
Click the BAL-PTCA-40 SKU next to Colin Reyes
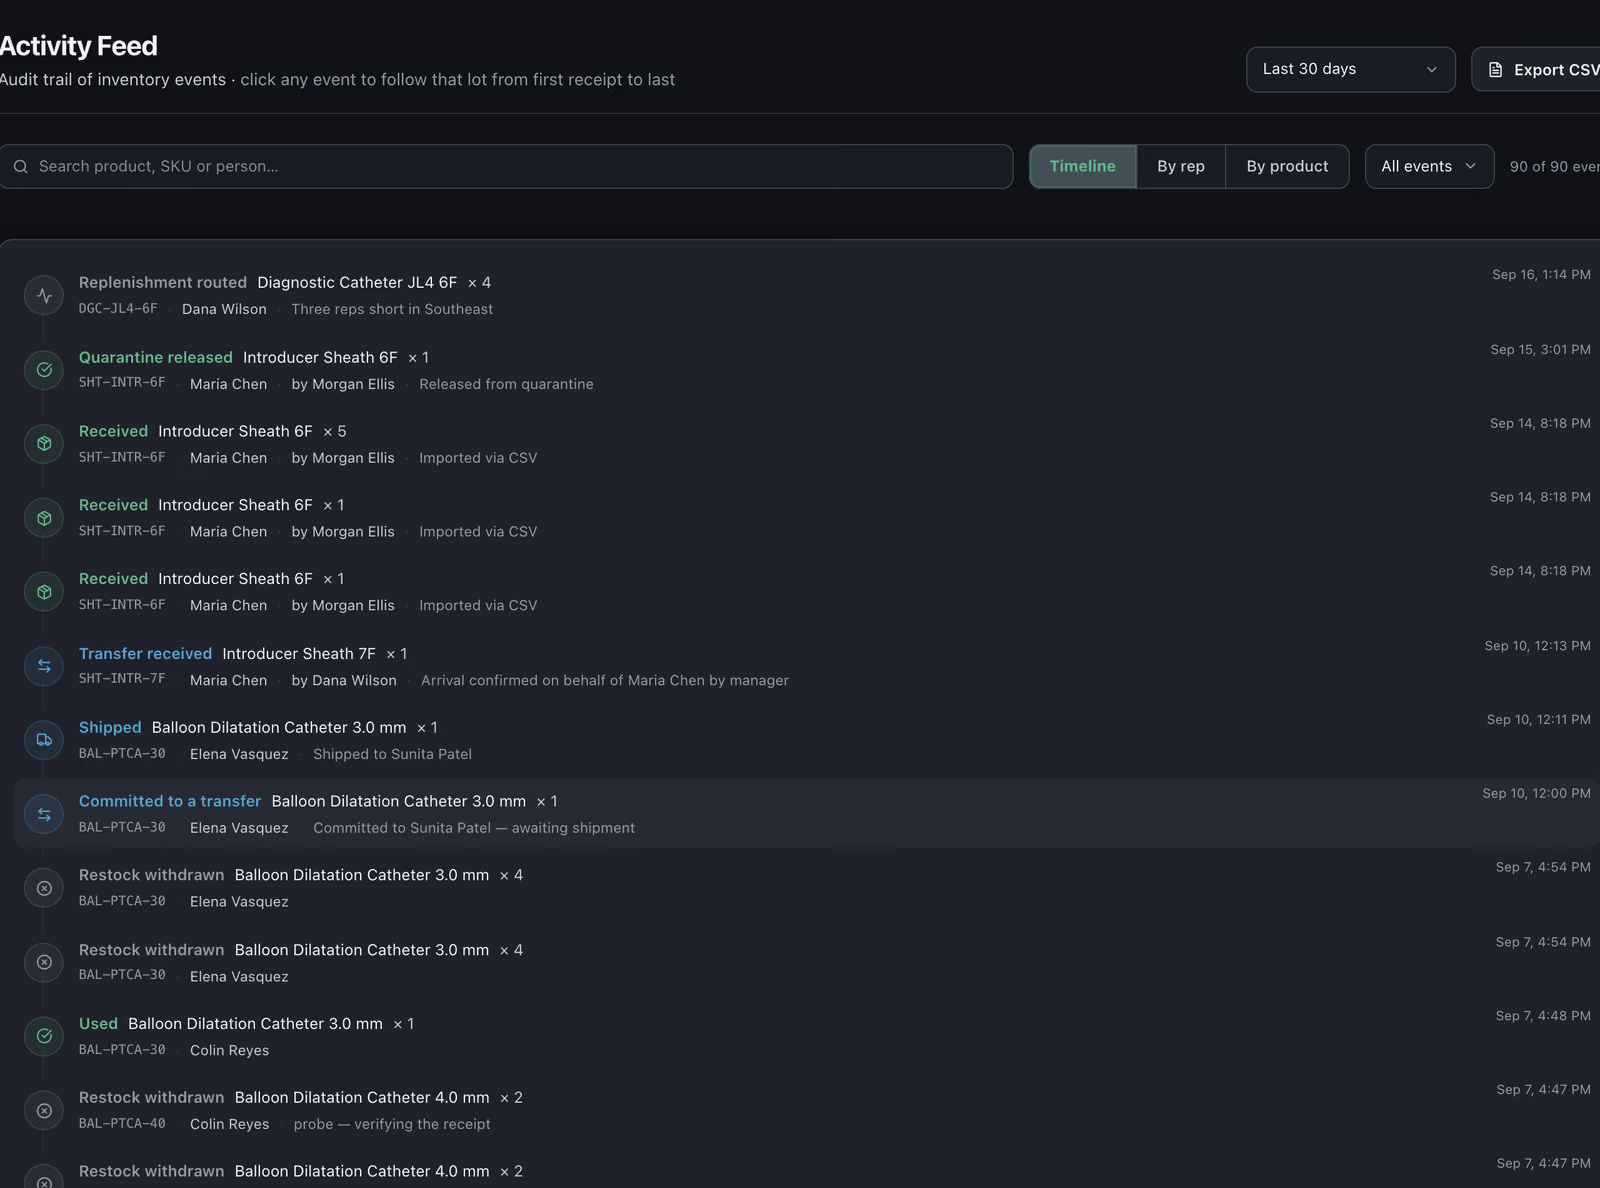[122, 1124]
